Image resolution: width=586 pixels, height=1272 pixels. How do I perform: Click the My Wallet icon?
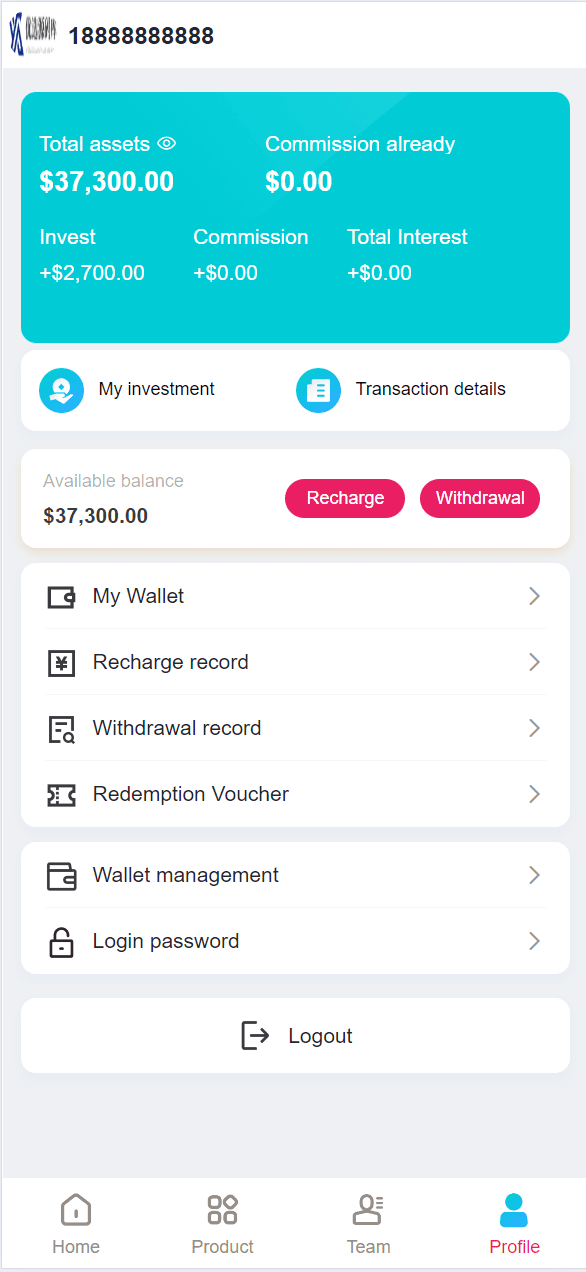point(62,597)
